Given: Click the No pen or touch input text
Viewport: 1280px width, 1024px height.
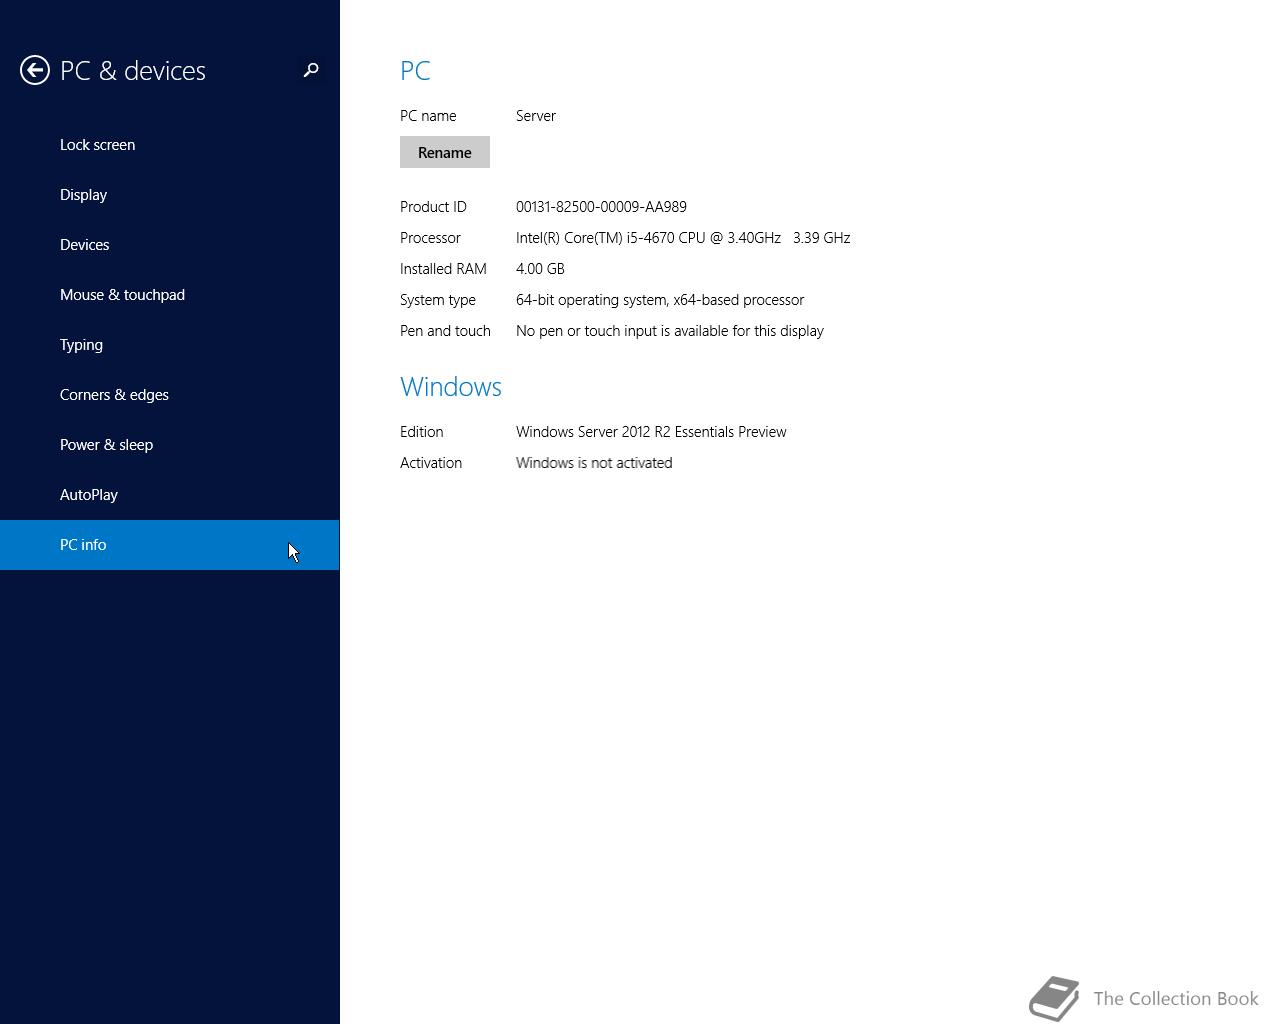Looking at the screenshot, I should click(670, 331).
